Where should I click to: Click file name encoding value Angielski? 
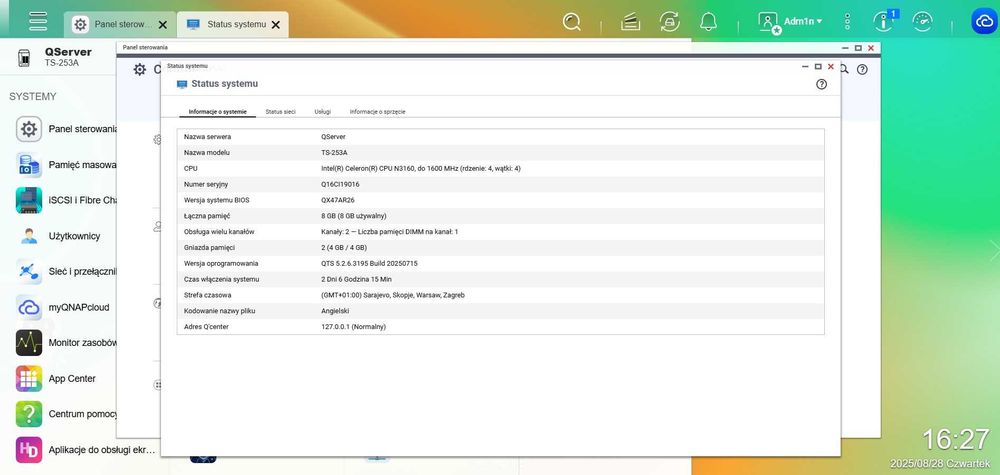(335, 311)
